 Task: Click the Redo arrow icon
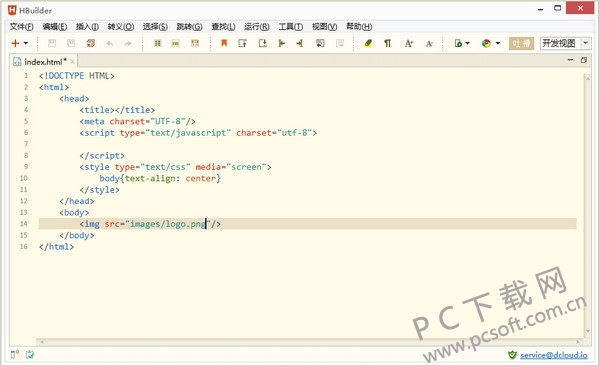(x=128, y=44)
